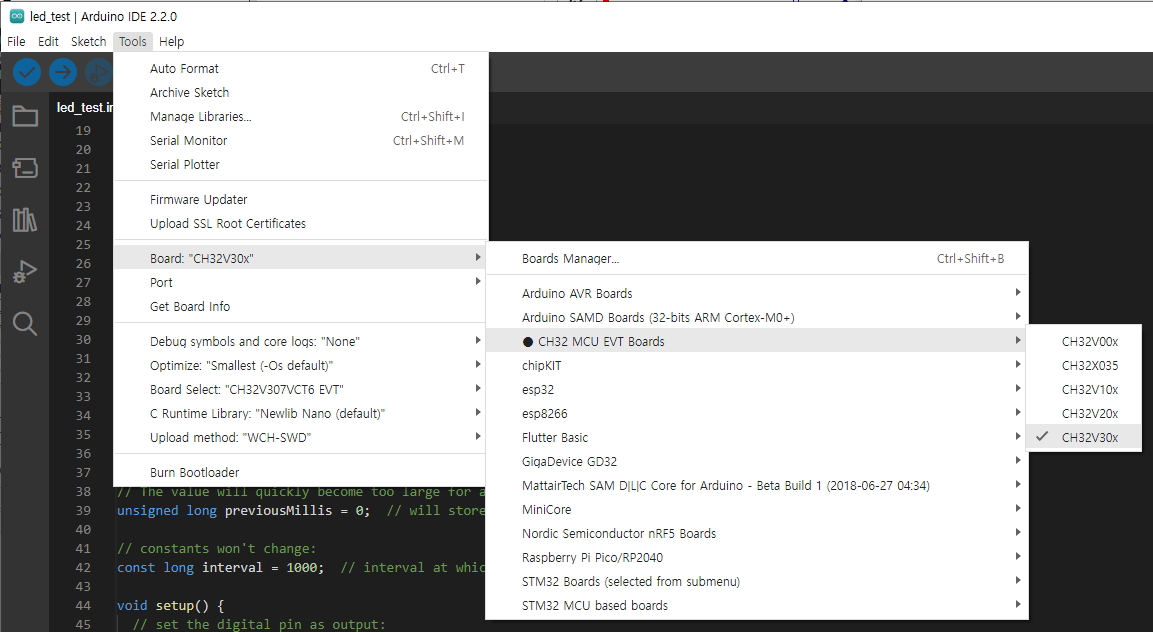
Task: Expand STM32 Boards (selected from submenu)
Action: coord(757,581)
